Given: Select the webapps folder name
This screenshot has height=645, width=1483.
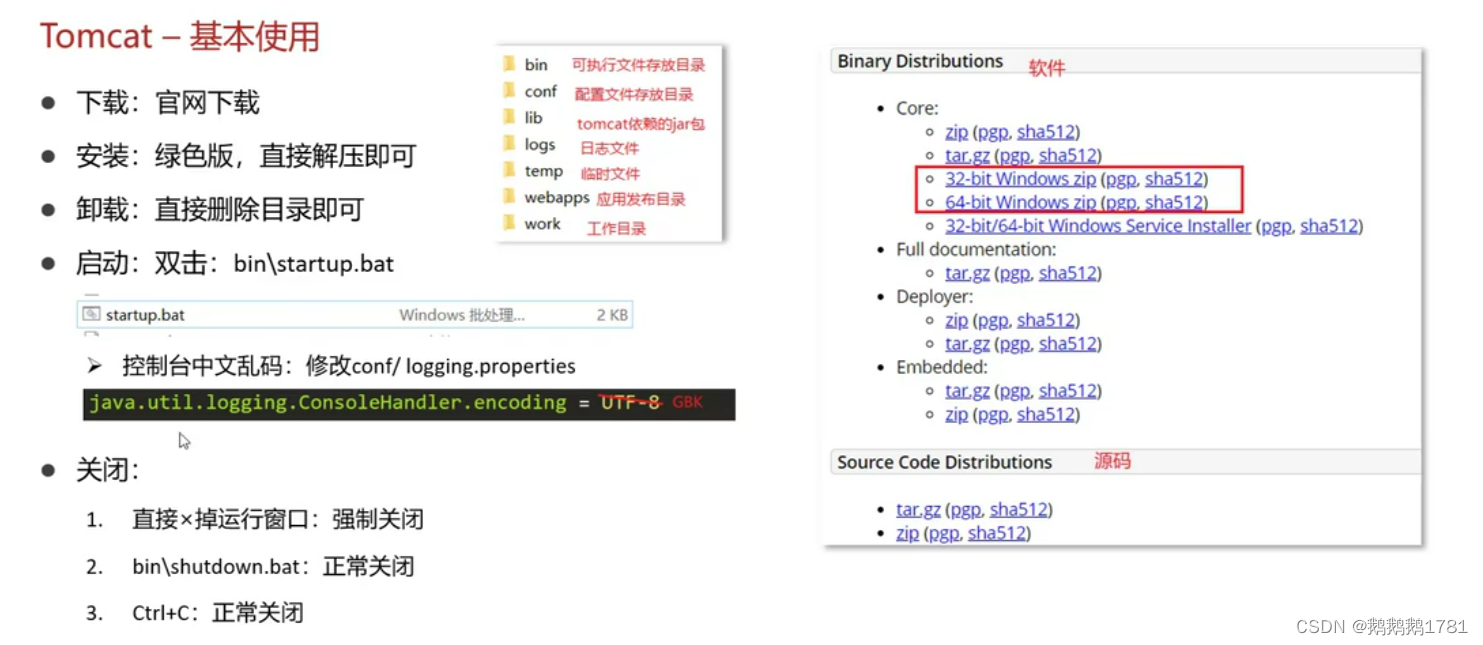Looking at the screenshot, I should pos(556,198).
